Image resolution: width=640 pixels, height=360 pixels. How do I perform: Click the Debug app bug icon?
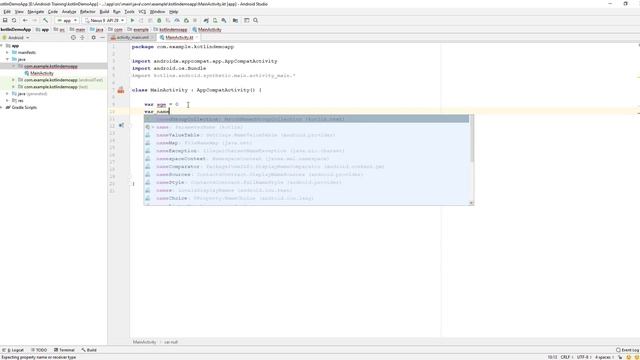pyautogui.click(x=159, y=20)
